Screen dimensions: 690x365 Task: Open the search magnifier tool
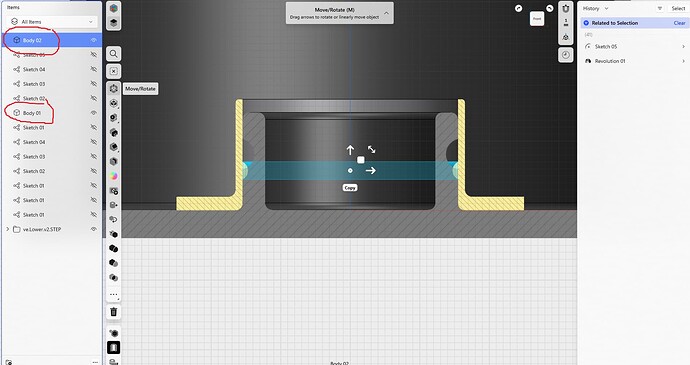click(x=114, y=54)
